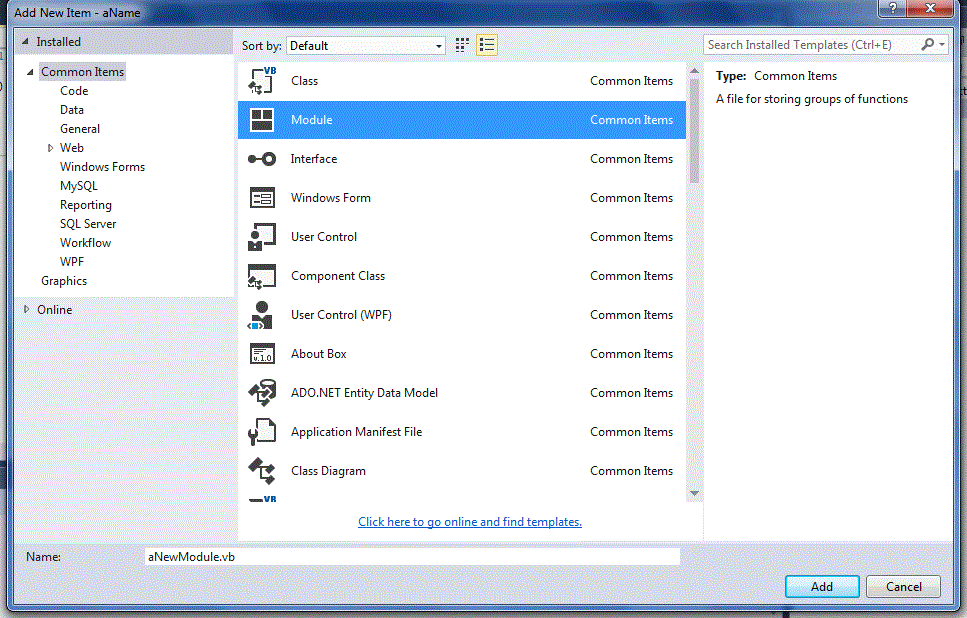The width and height of the screenshot is (967, 618).
Task: Switch to medium icons view
Action: [x=460, y=45]
